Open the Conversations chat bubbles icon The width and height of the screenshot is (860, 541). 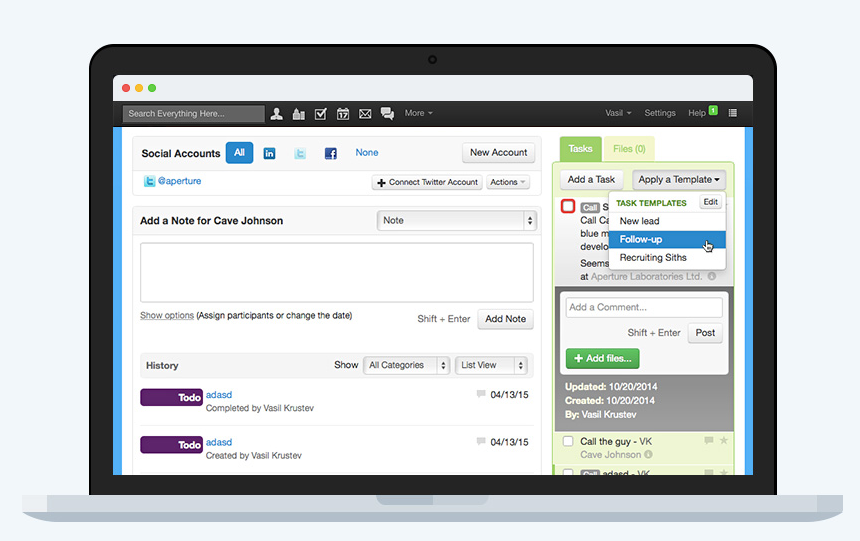pos(387,114)
